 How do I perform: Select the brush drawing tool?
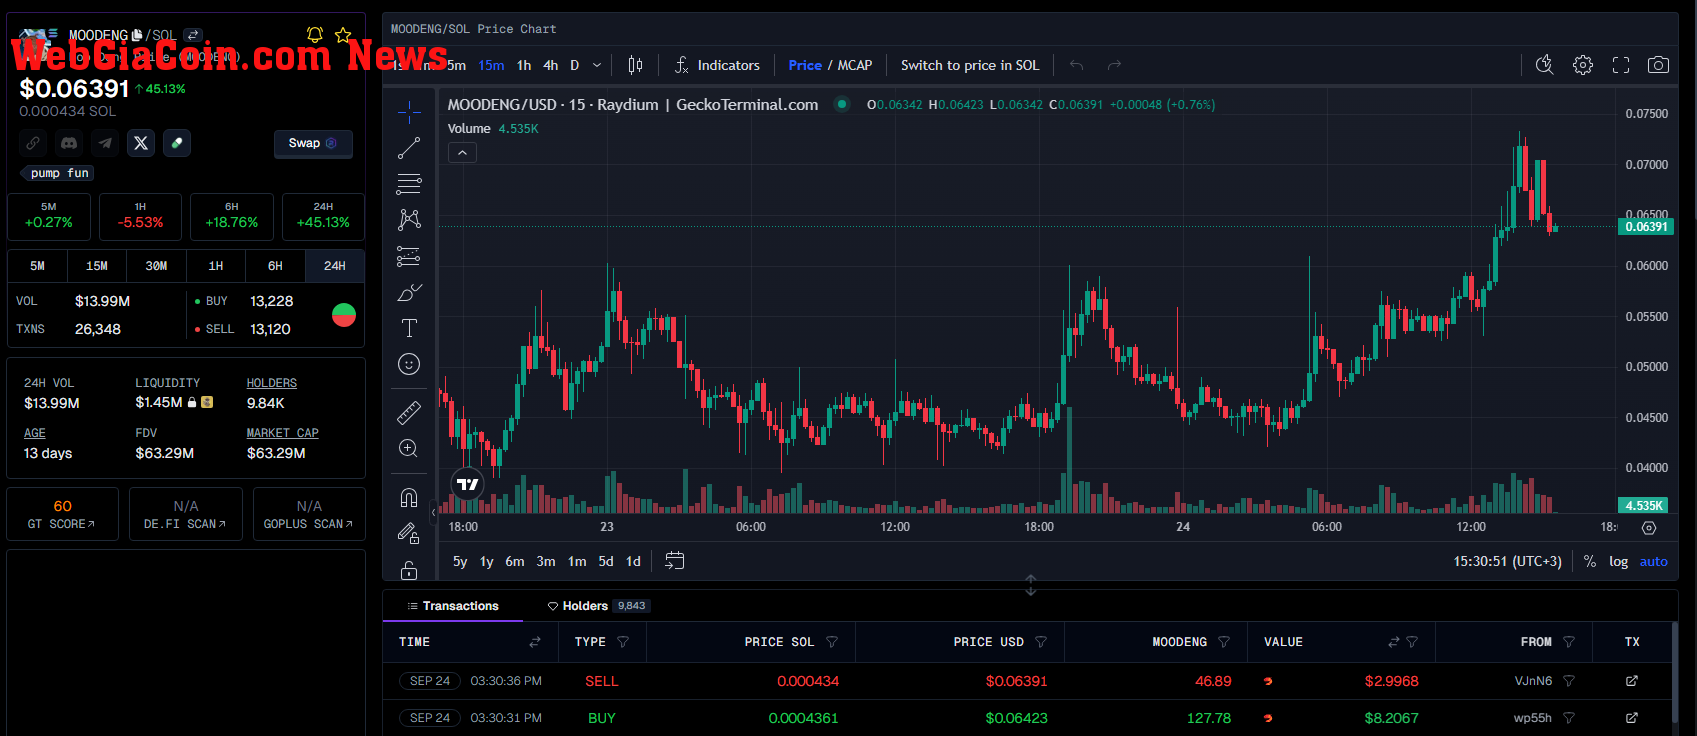tap(409, 292)
